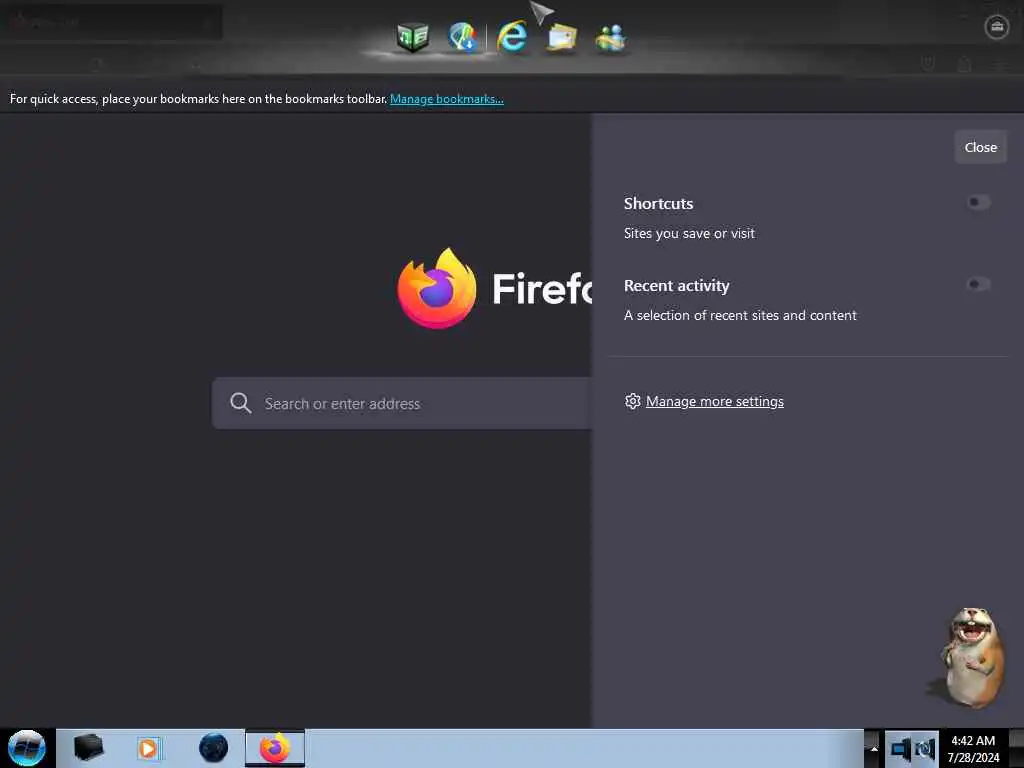Click the taskbar clock showing 4:42 AM
Screen dimensions: 1024x768
pos(973,748)
